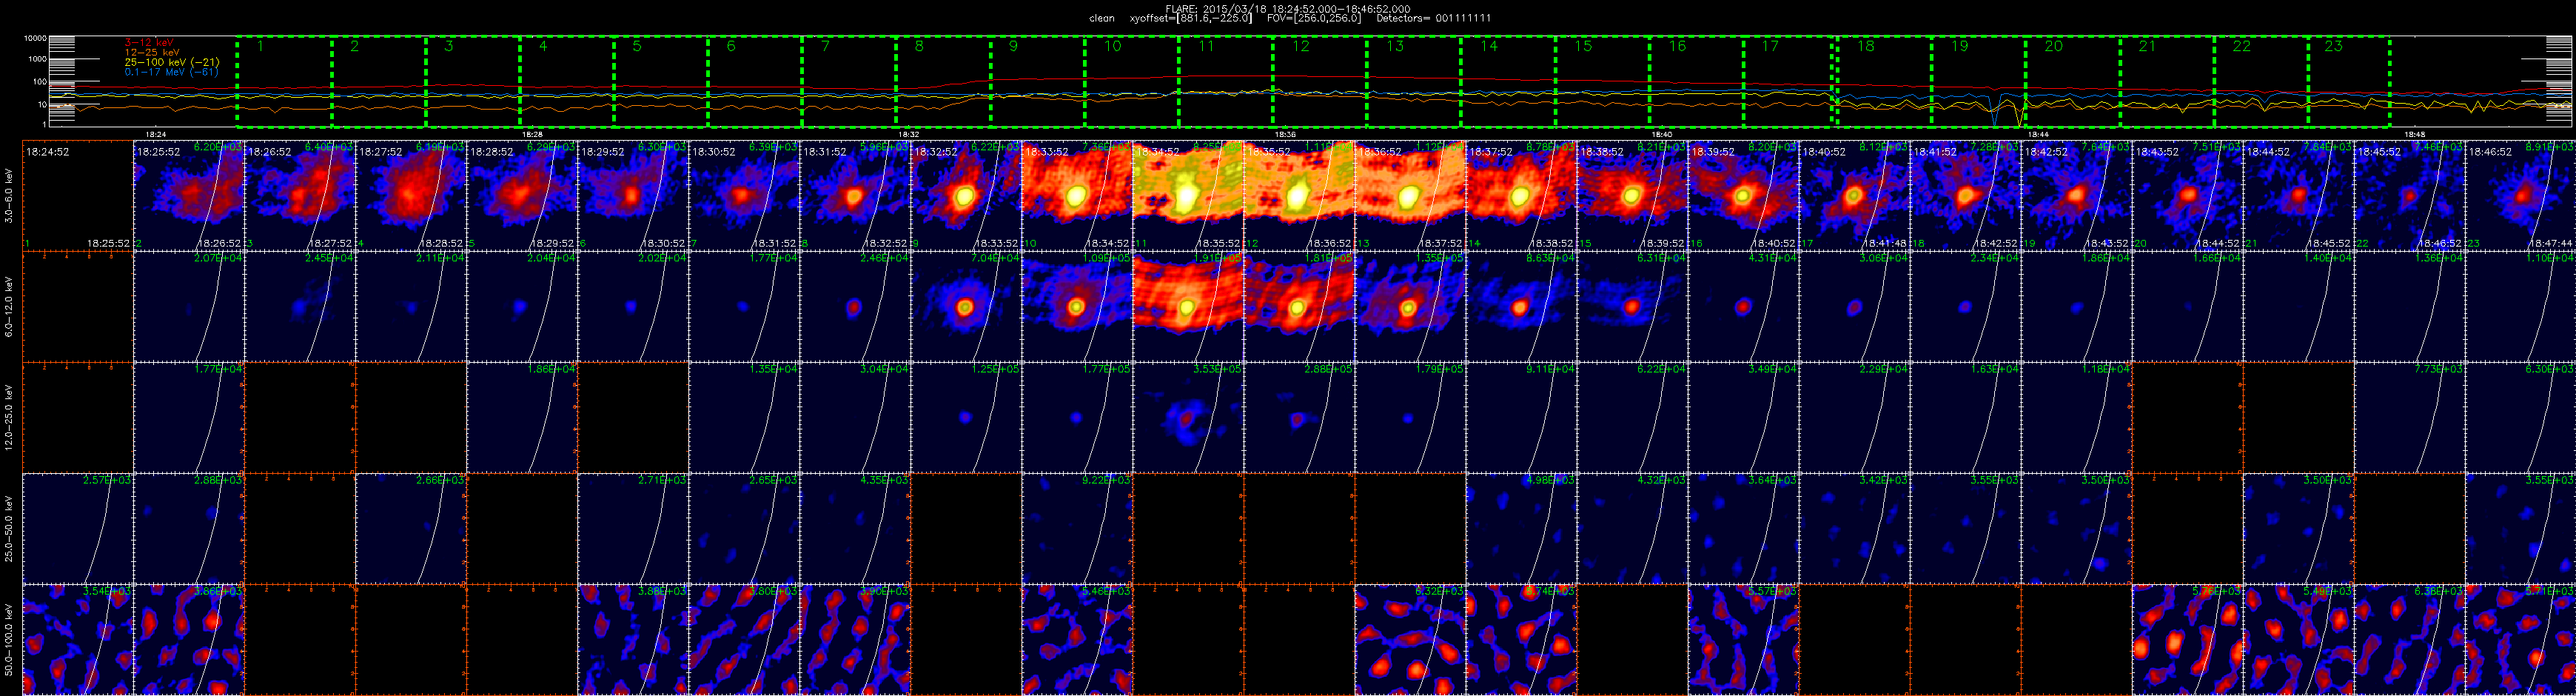Select interval 14 in the light curve
The width and height of the screenshot is (2576, 696).
[1507, 82]
